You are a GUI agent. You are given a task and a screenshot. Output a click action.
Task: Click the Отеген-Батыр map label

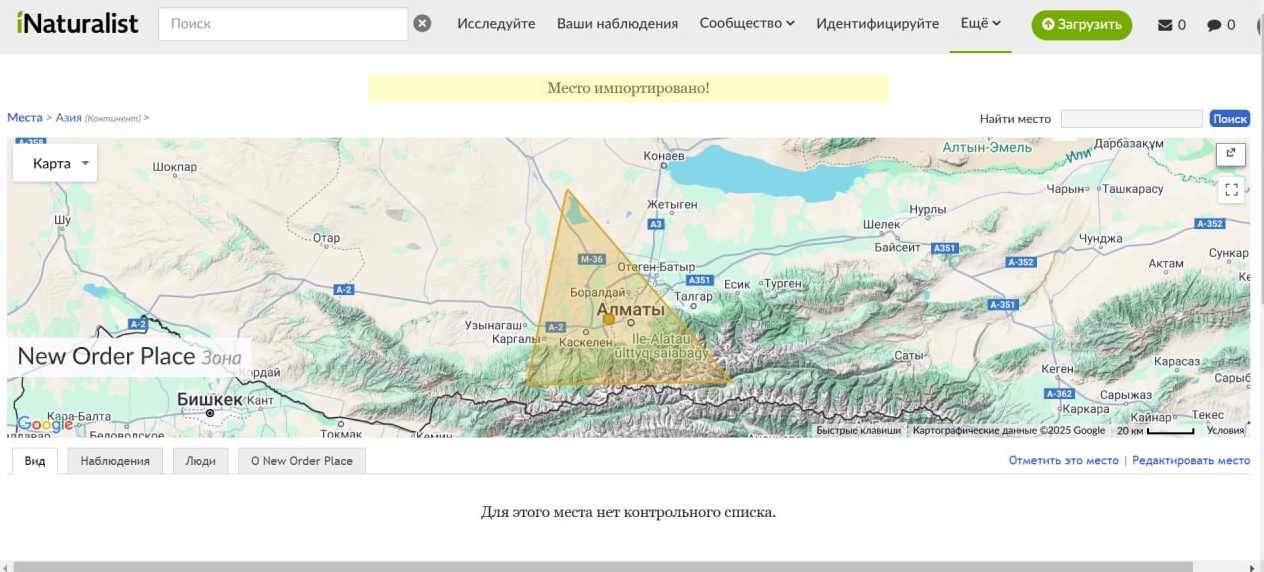[656, 267]
